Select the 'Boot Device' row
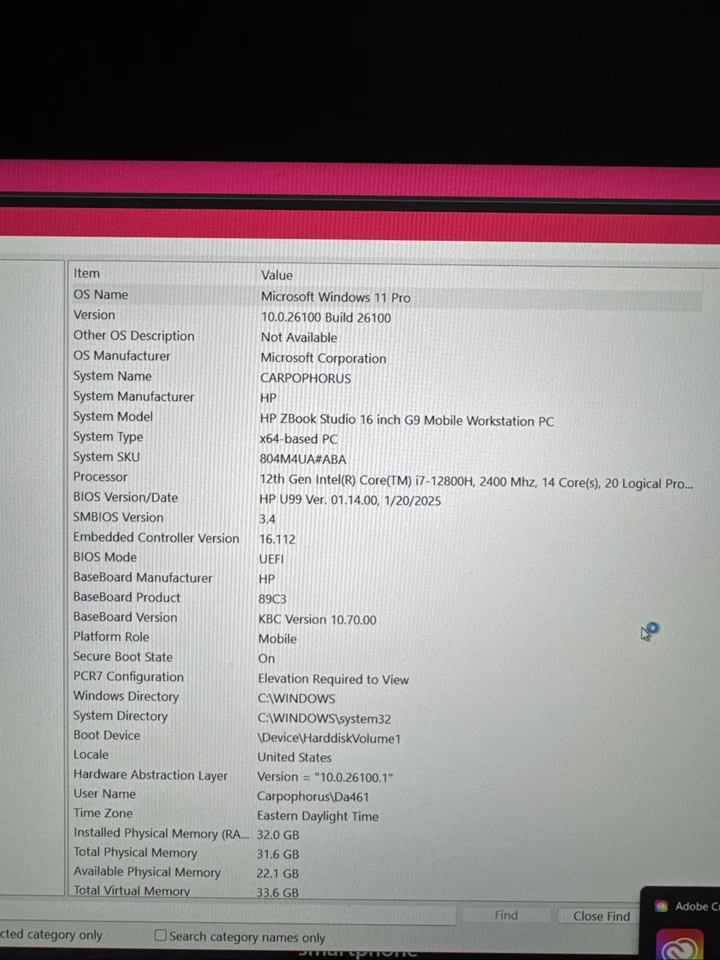Screen dimensions: 720x960 (107, 735)
